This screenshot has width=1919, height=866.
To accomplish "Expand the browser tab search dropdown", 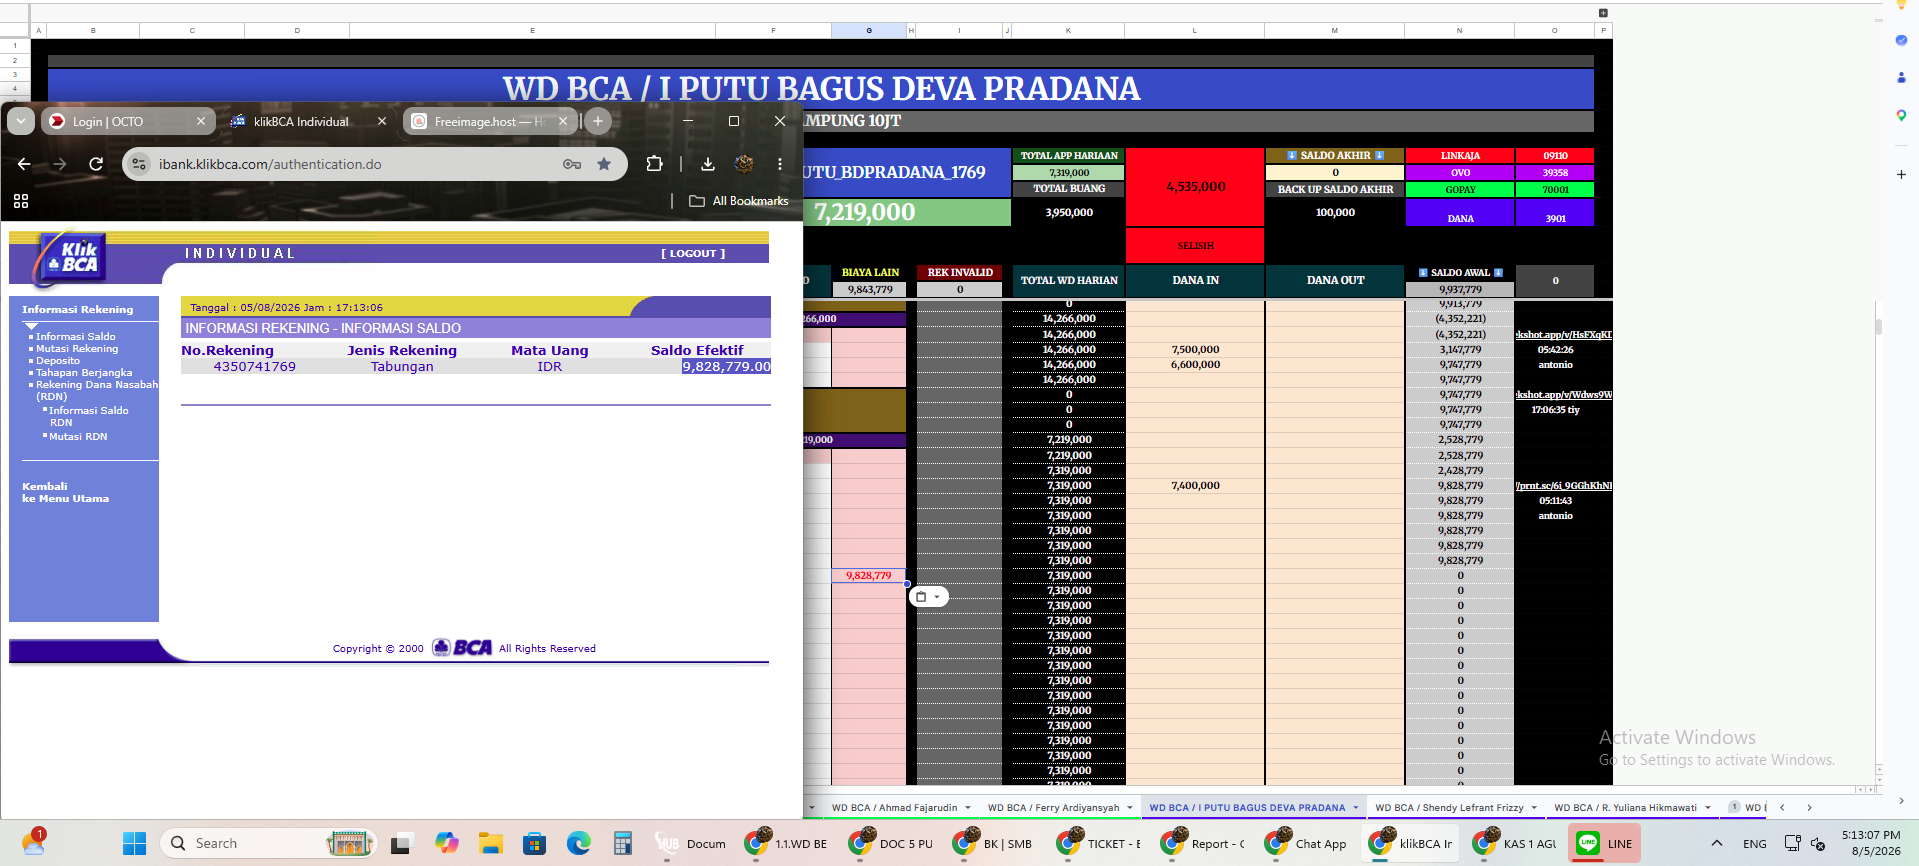I will click(x=21, y=121).
